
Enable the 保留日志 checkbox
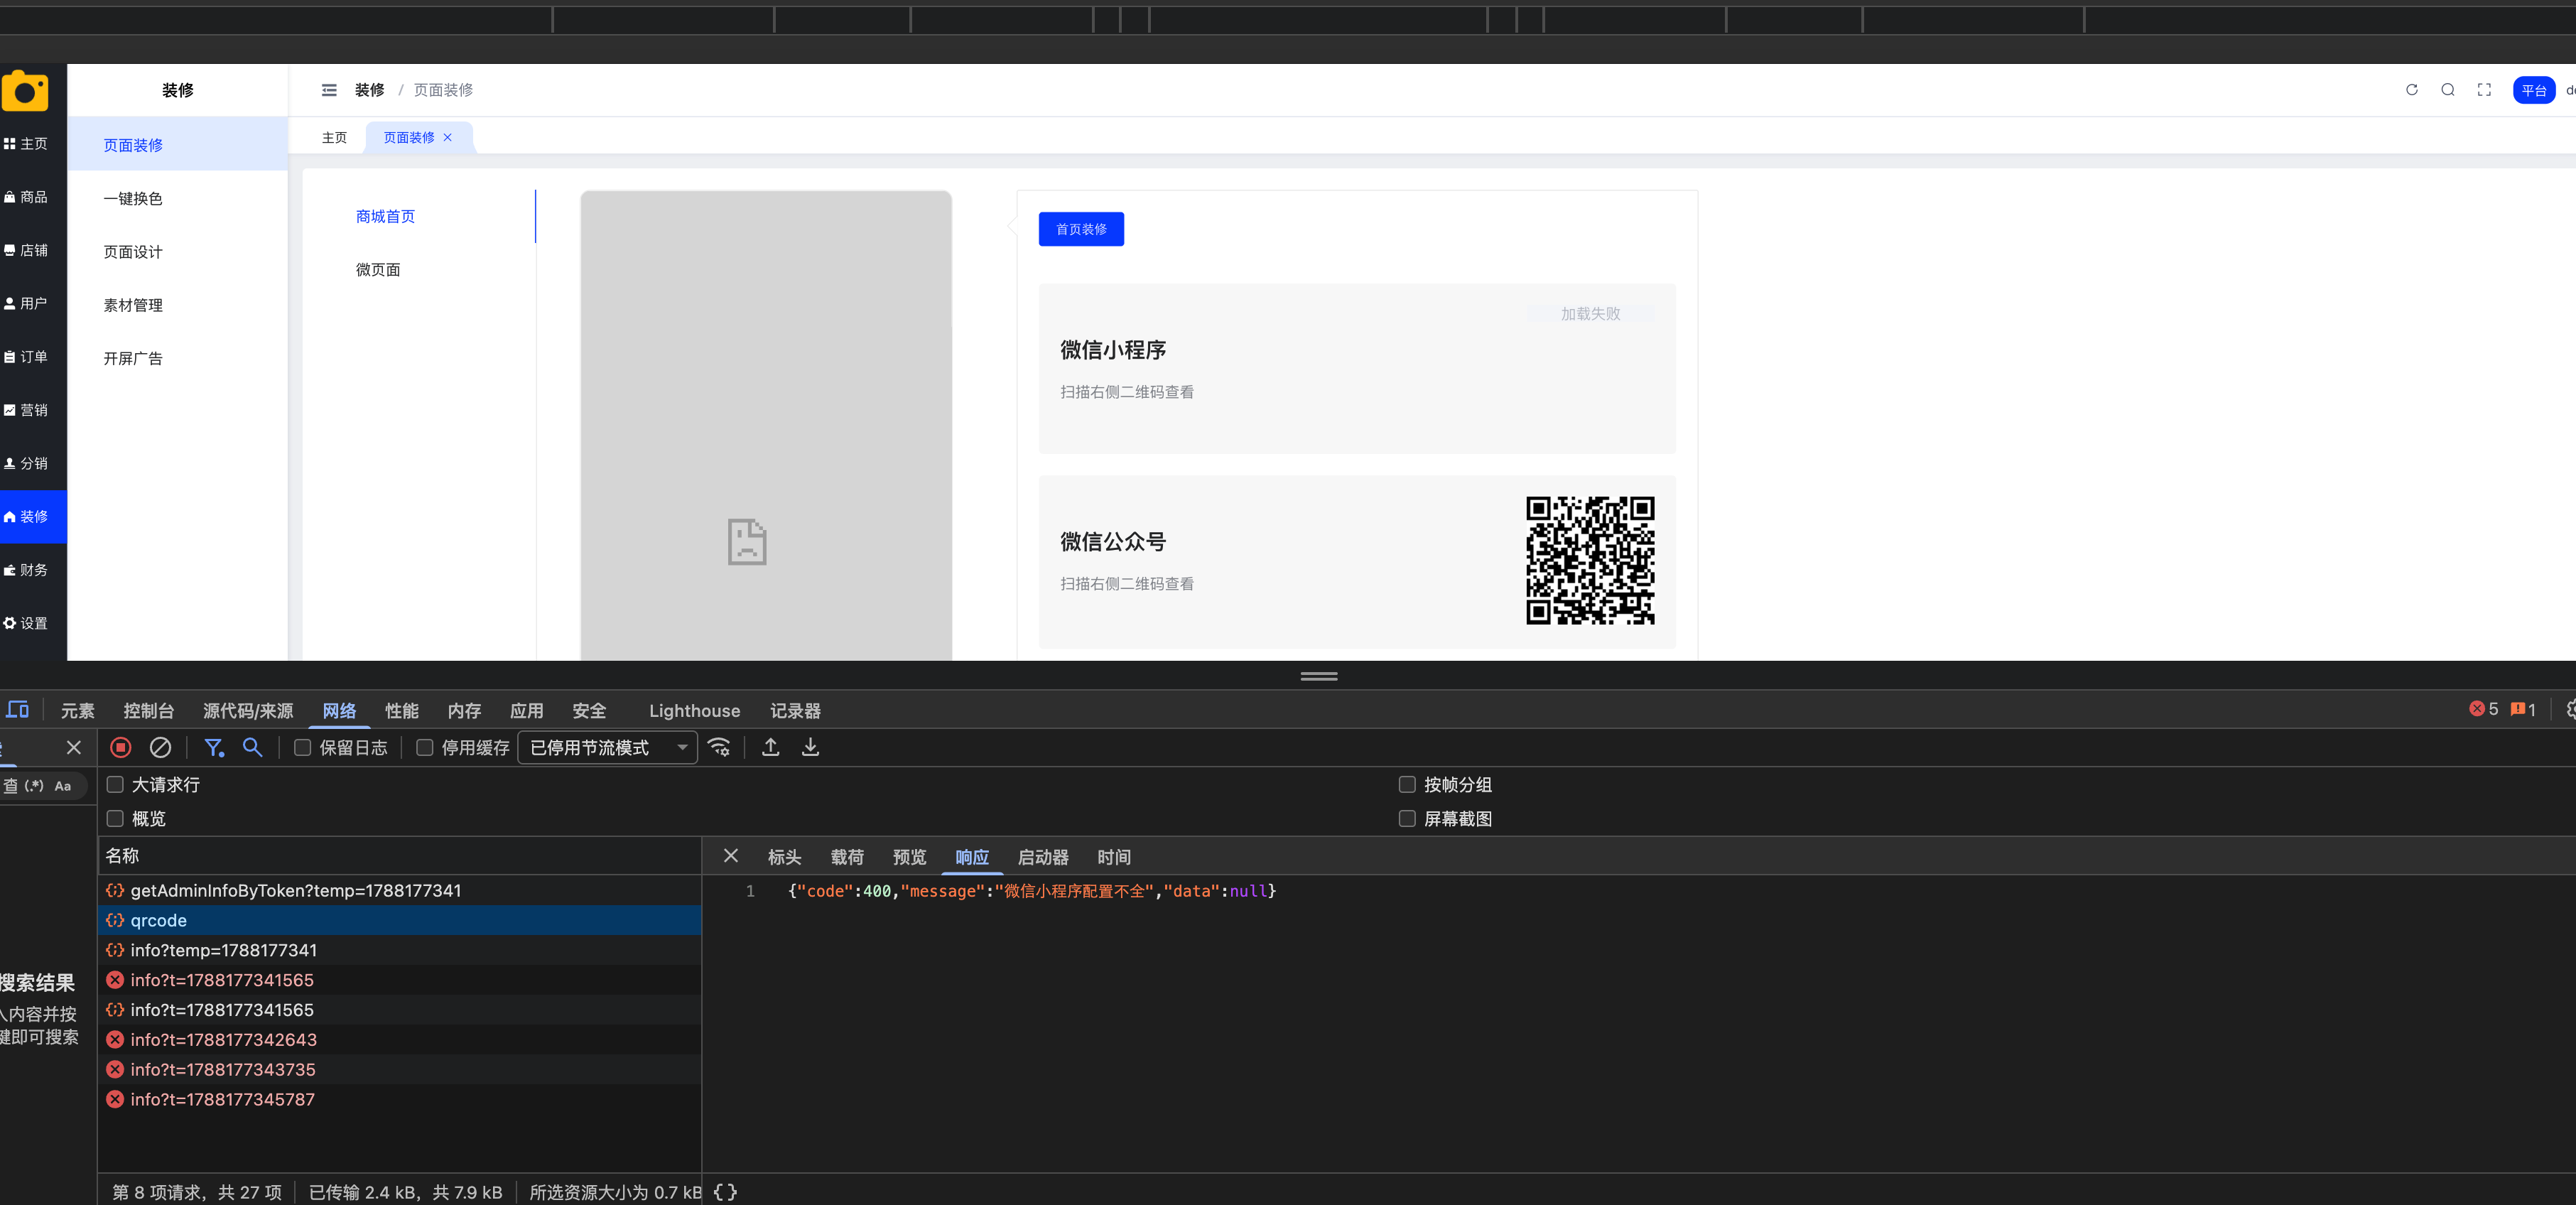(303, 747)
